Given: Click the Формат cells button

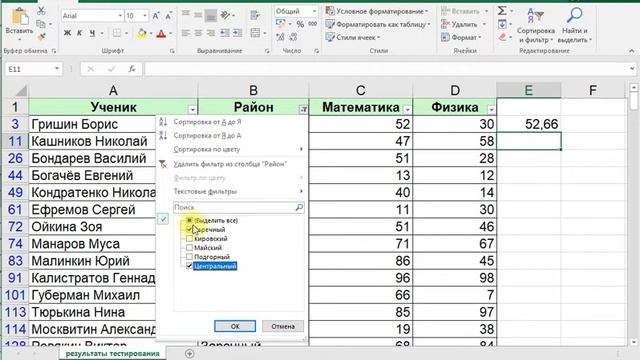Looking at the screenshot, I should (x=462, y=38).
